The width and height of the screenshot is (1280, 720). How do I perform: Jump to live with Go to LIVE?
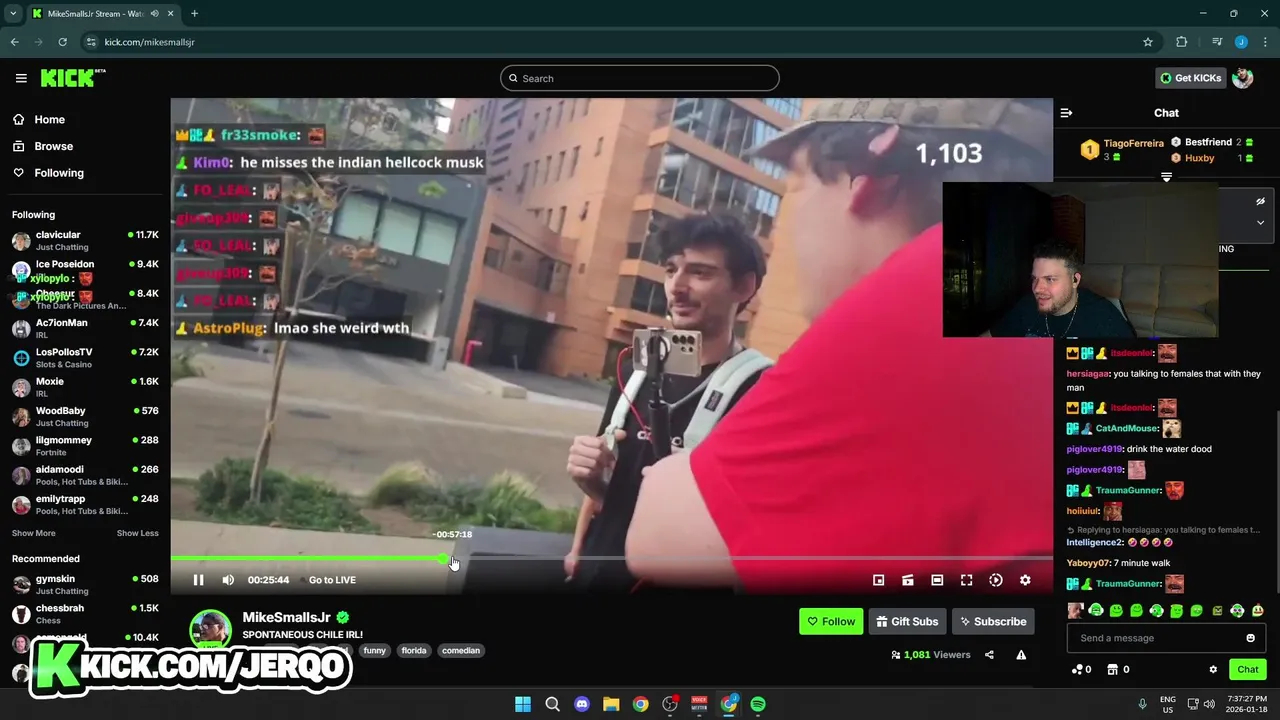click(332, 580)
